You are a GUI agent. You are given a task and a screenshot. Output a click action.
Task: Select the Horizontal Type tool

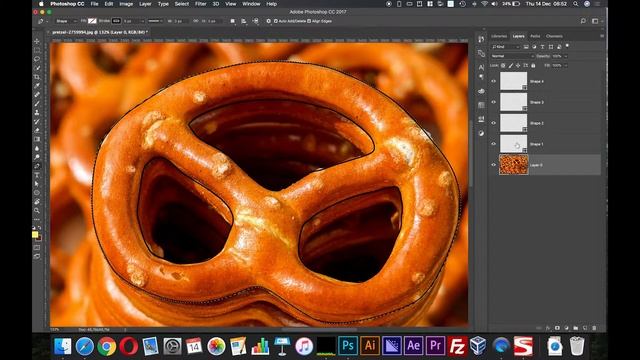(x=37, y=175)
